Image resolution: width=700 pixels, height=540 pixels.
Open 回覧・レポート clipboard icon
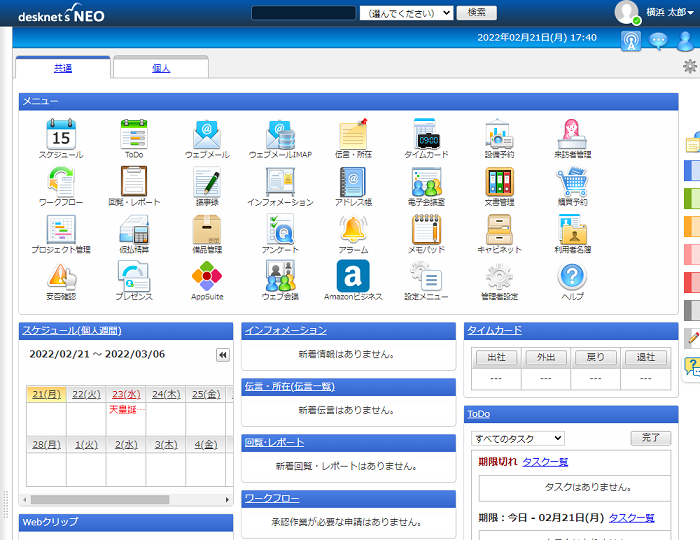coord(134,182)
